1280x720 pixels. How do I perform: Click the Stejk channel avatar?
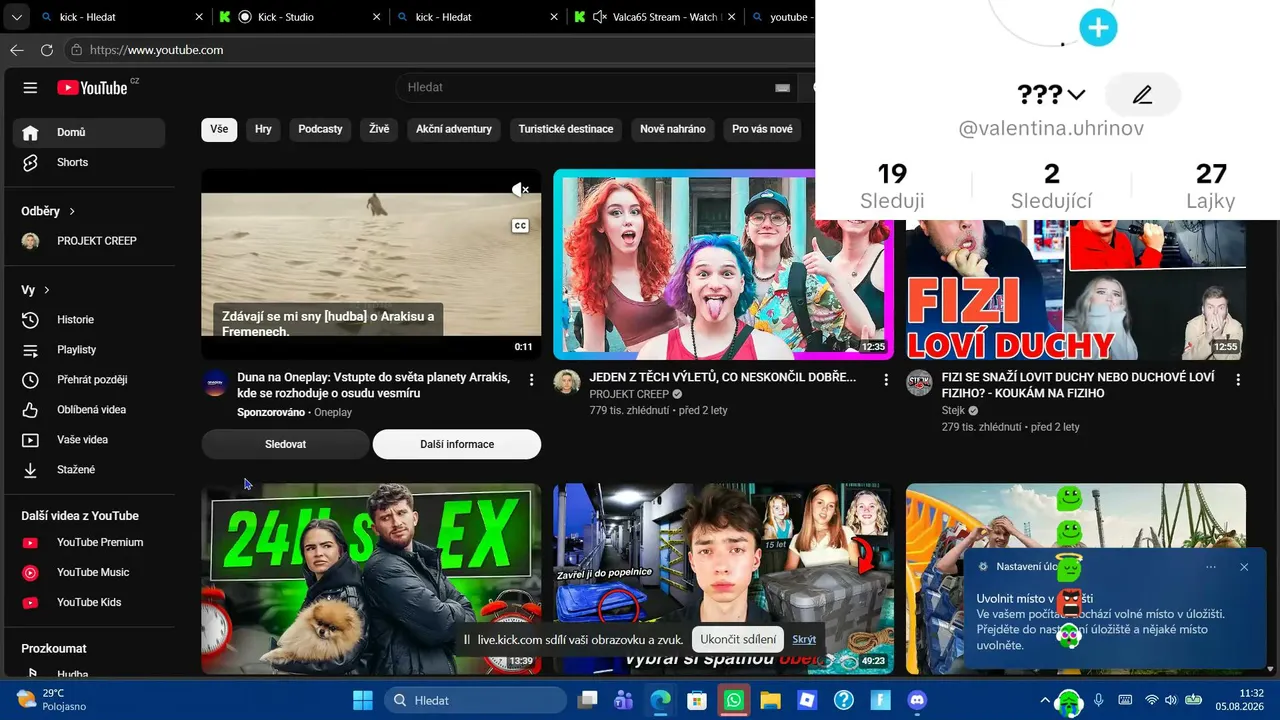tap(919, 383)
